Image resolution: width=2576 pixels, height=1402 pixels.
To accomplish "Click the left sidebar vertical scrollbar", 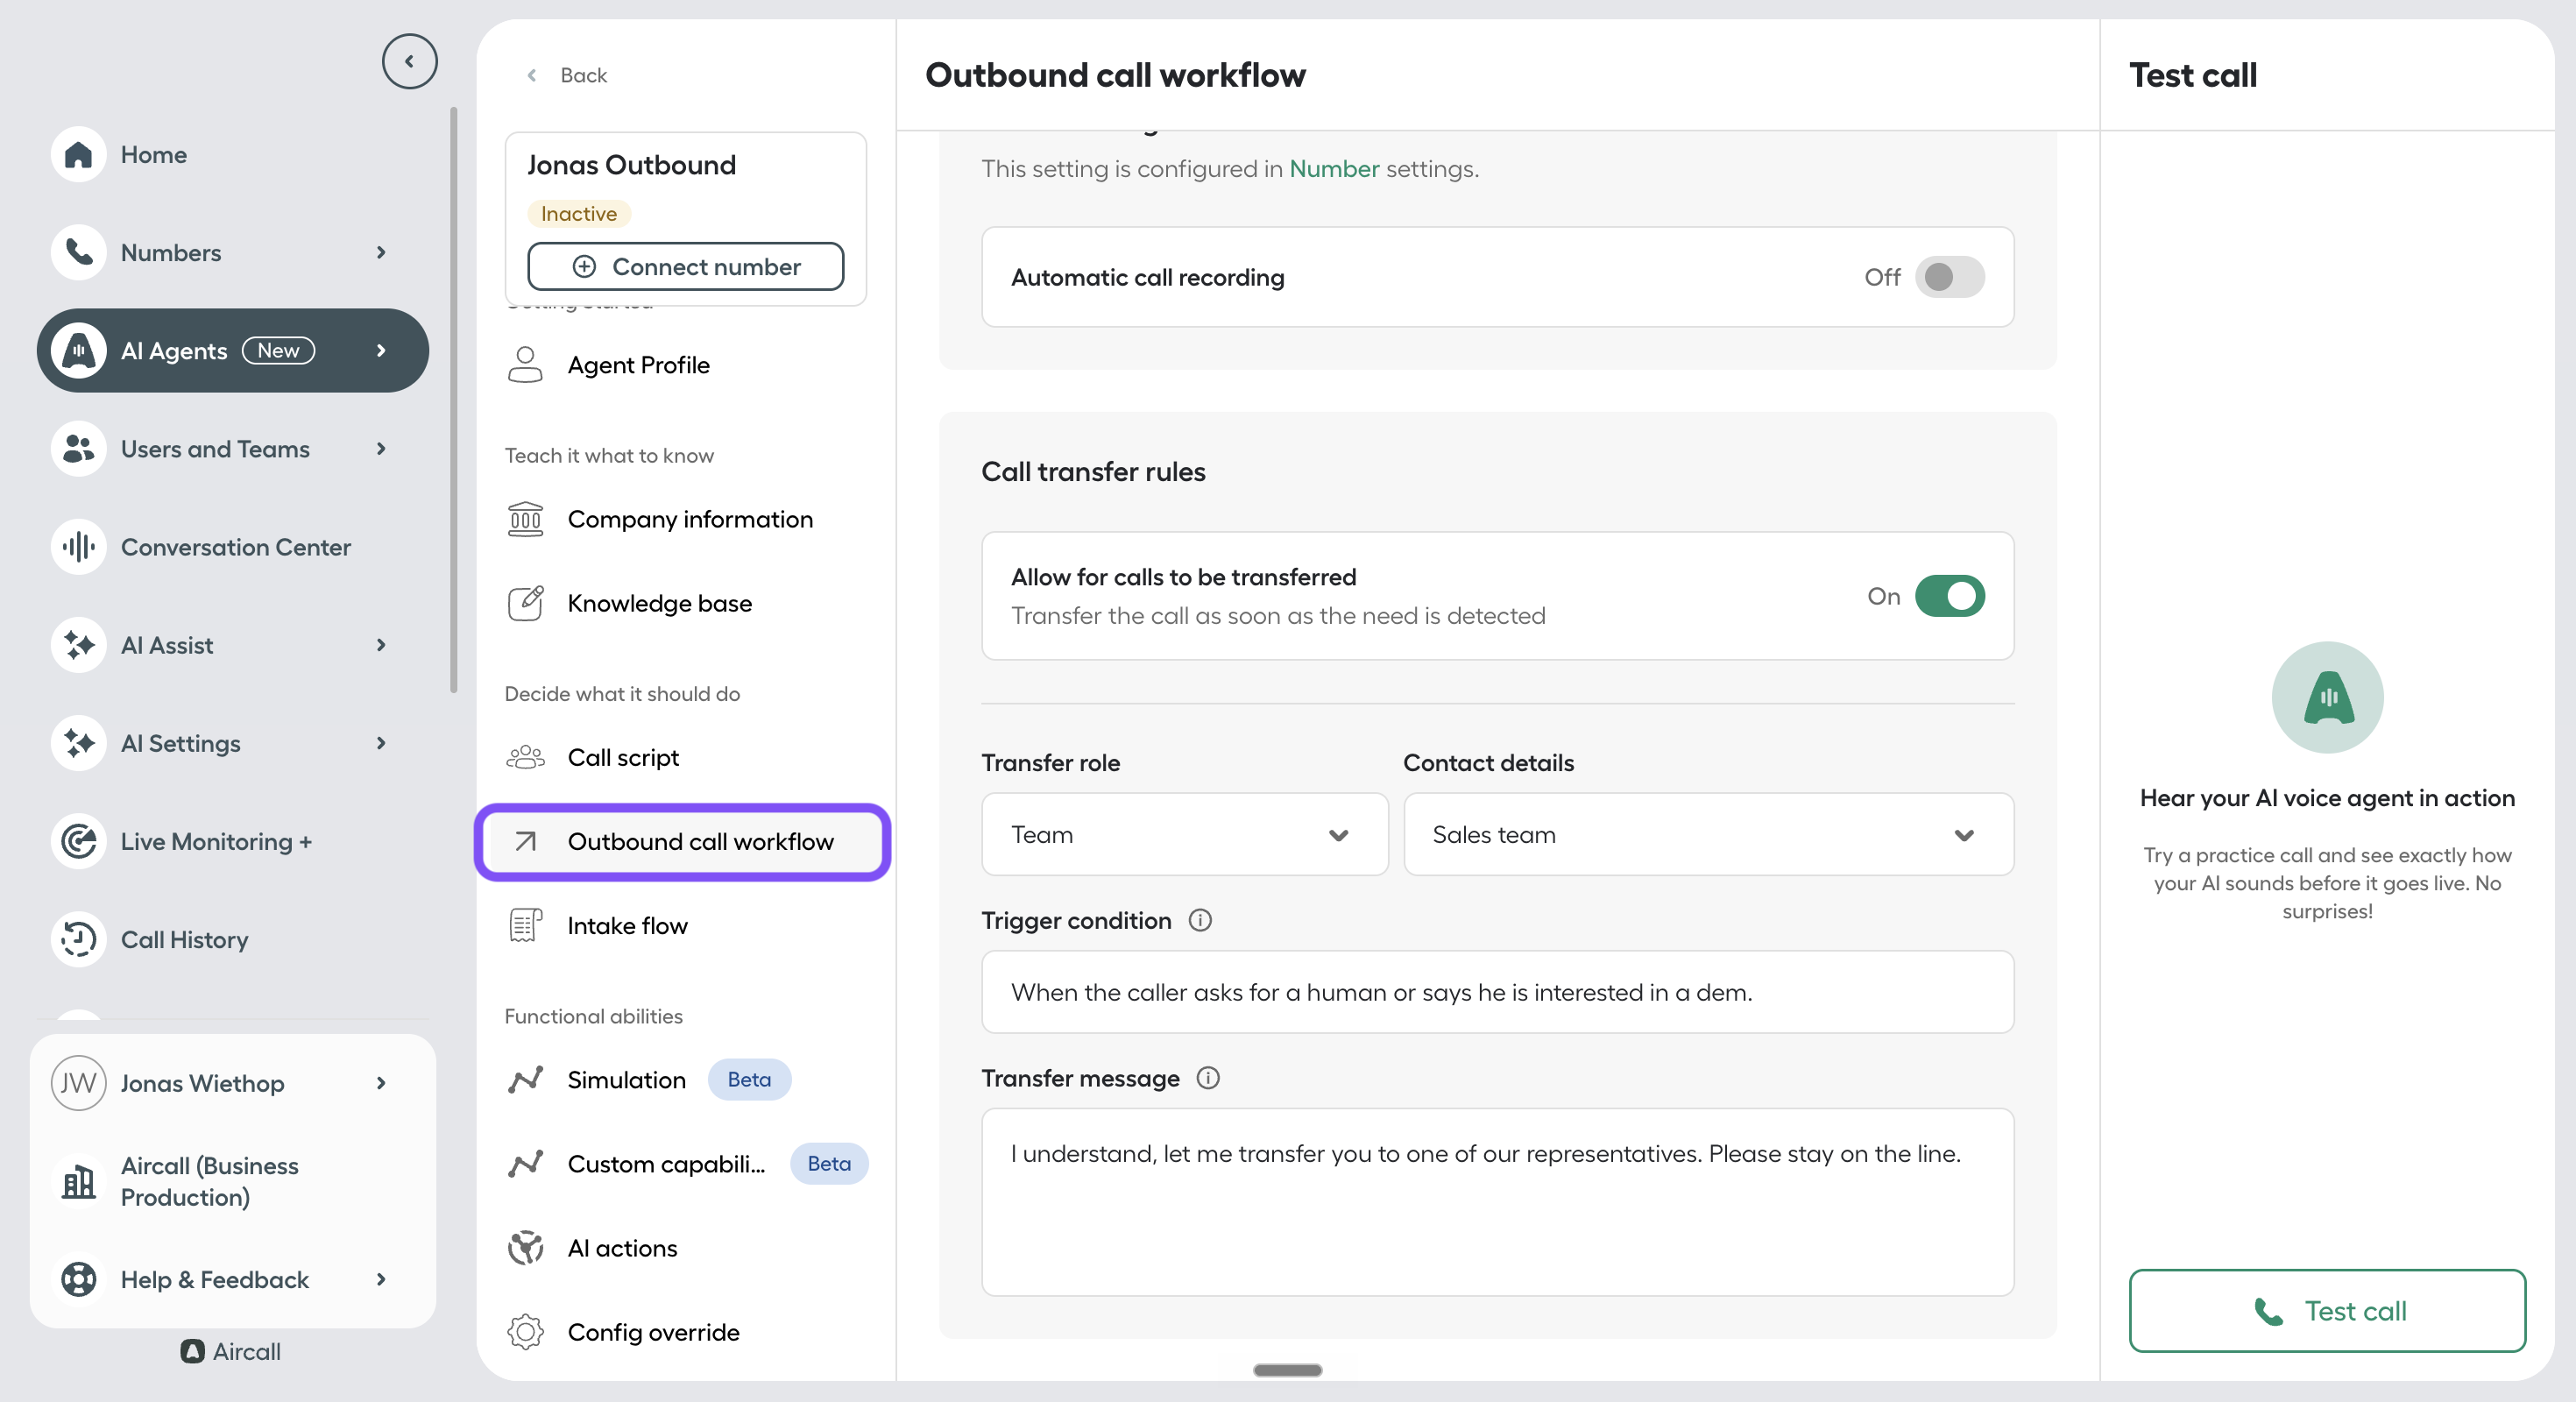I will [454, 400].
